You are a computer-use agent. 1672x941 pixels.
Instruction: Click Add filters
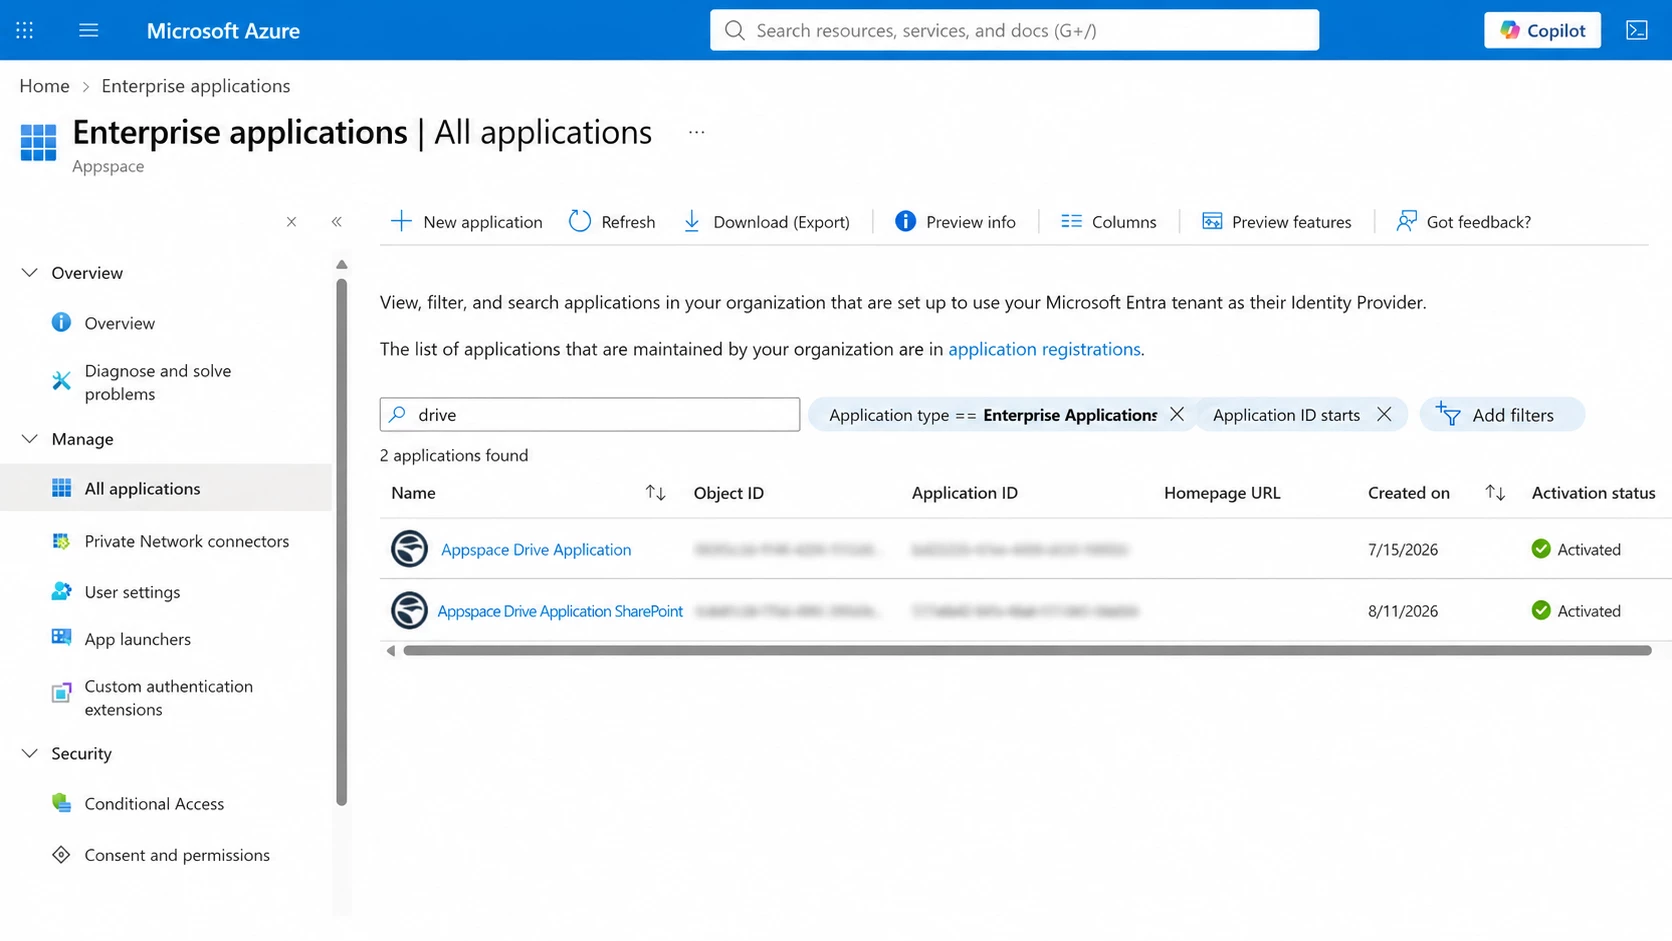coord(1502,415)
